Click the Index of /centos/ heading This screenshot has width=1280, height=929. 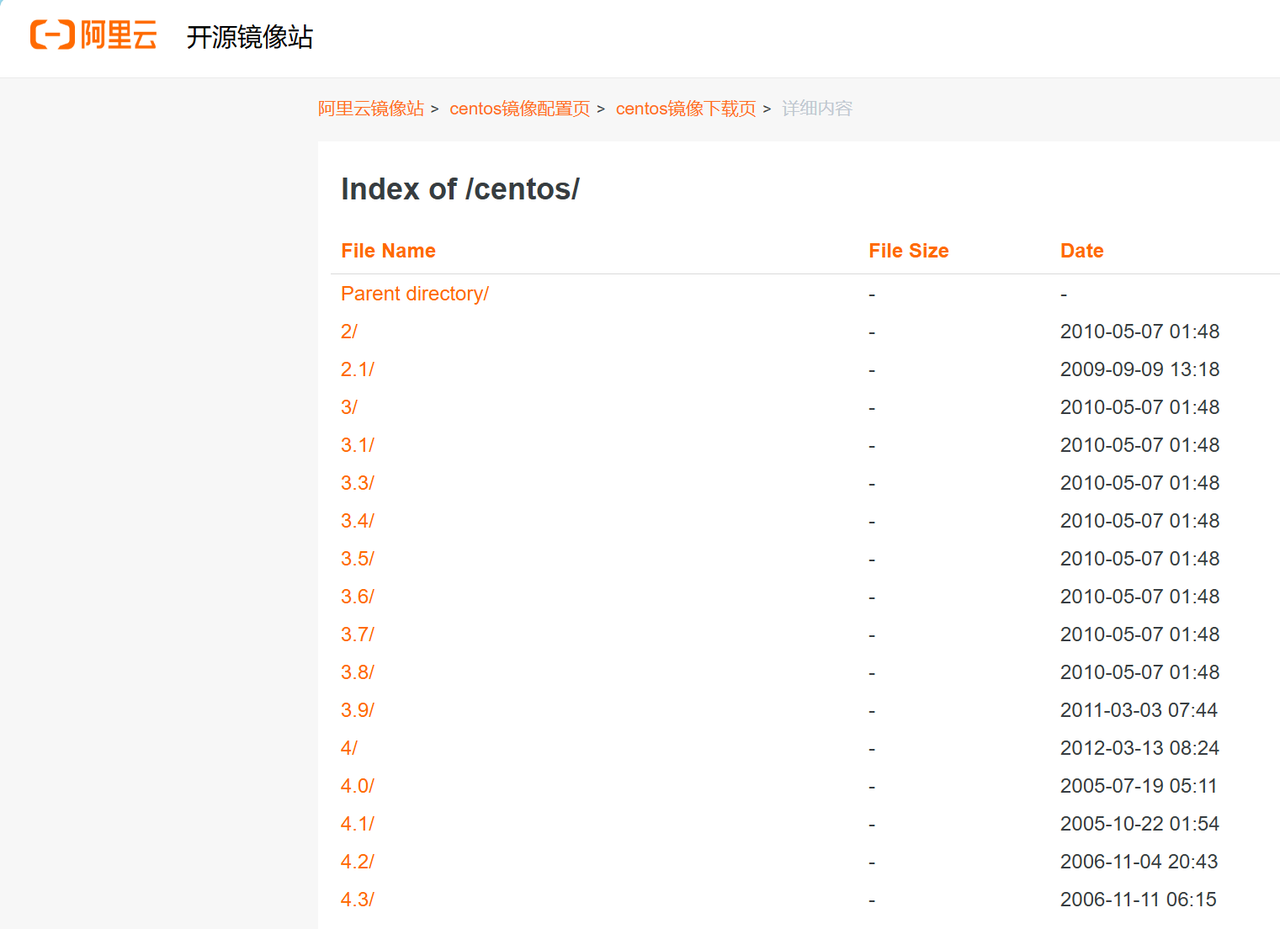460,189
